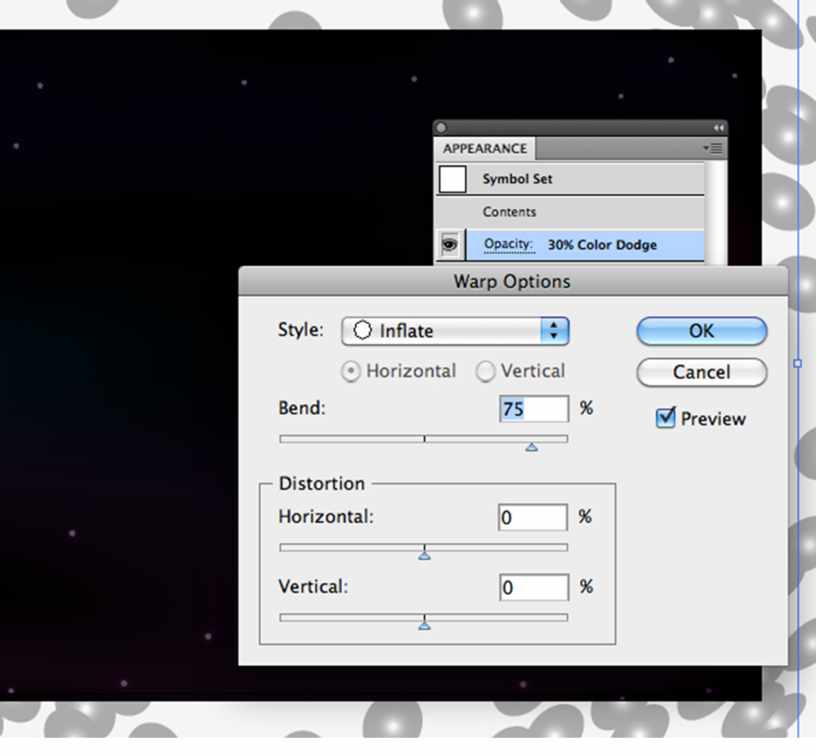Viewport: 816px width, 756px height.
Task: Click the Distortion Horizontal slider handle
Action: (425, 556)
